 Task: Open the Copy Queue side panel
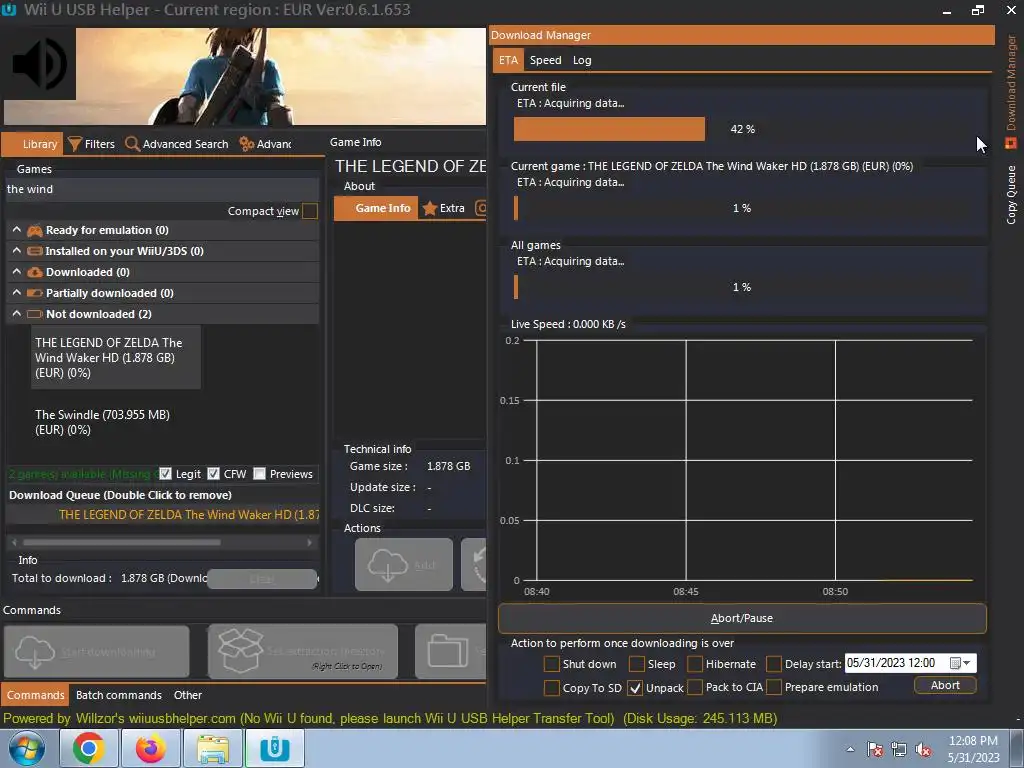pyautogui.click(x=1011, y=195)
